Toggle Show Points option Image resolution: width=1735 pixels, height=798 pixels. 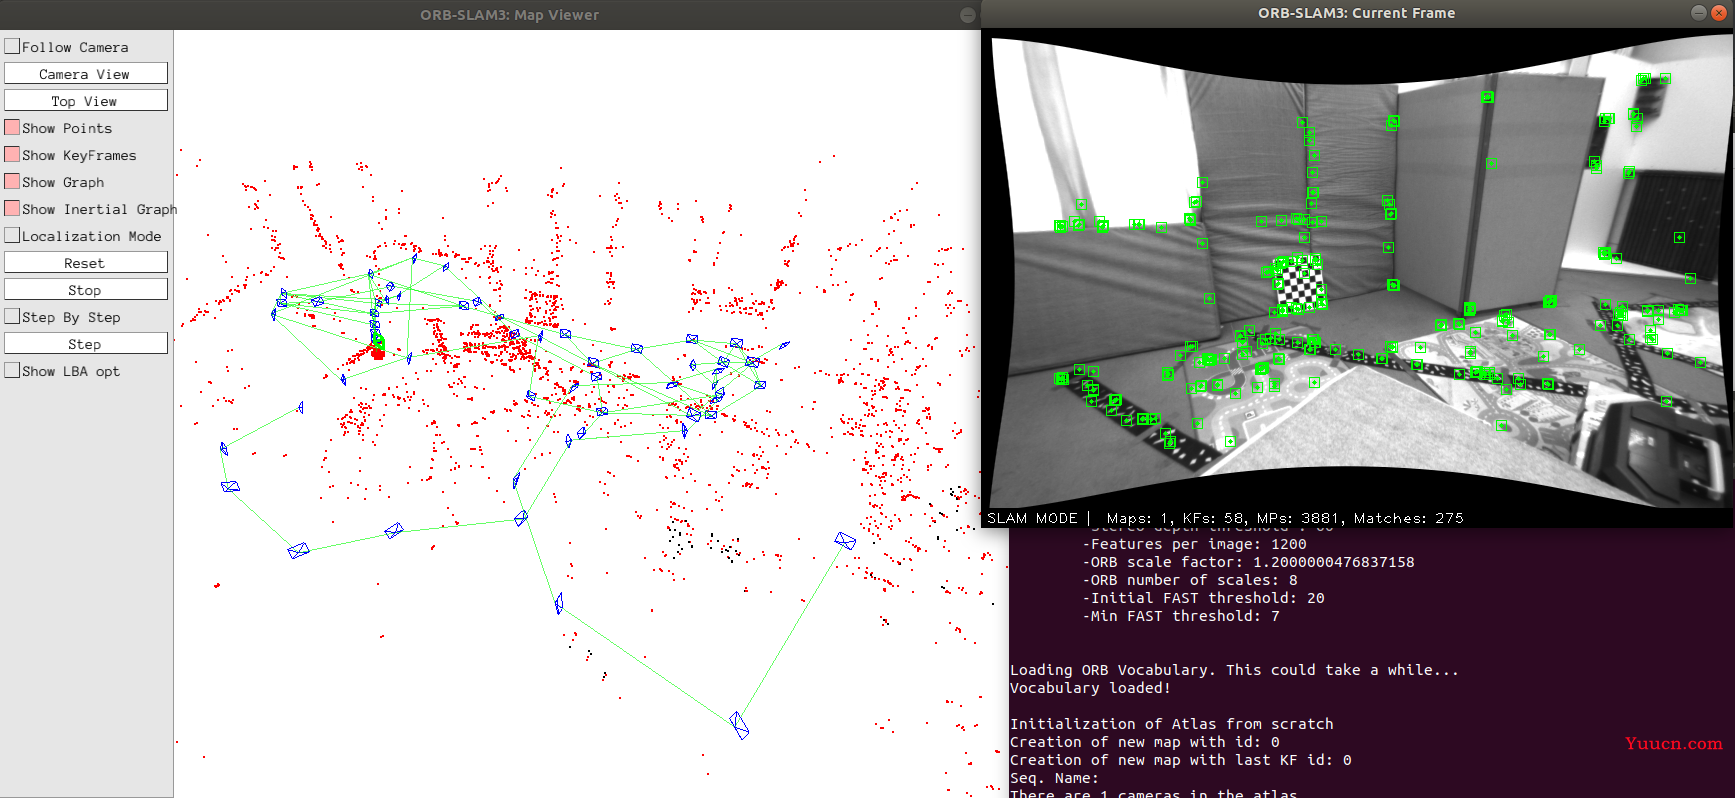point(12,127)
